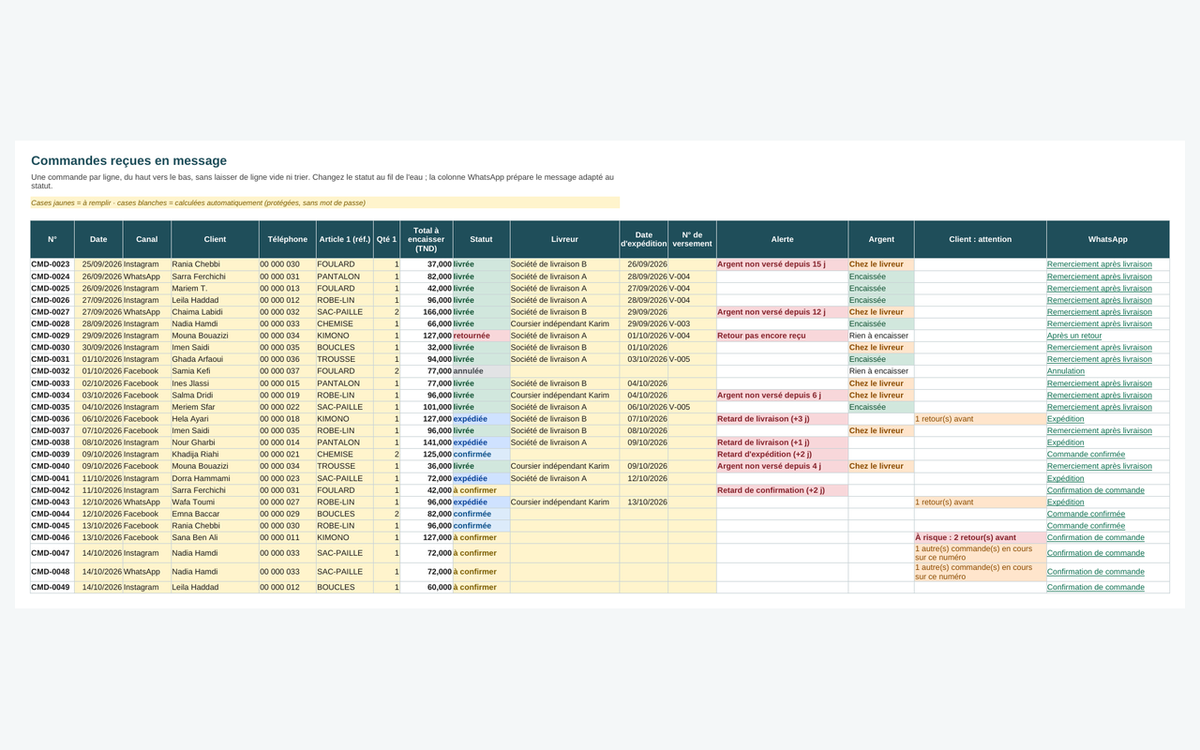Select the Statut column header
The height and width of the screenshot is (750, 1200).
481,239
